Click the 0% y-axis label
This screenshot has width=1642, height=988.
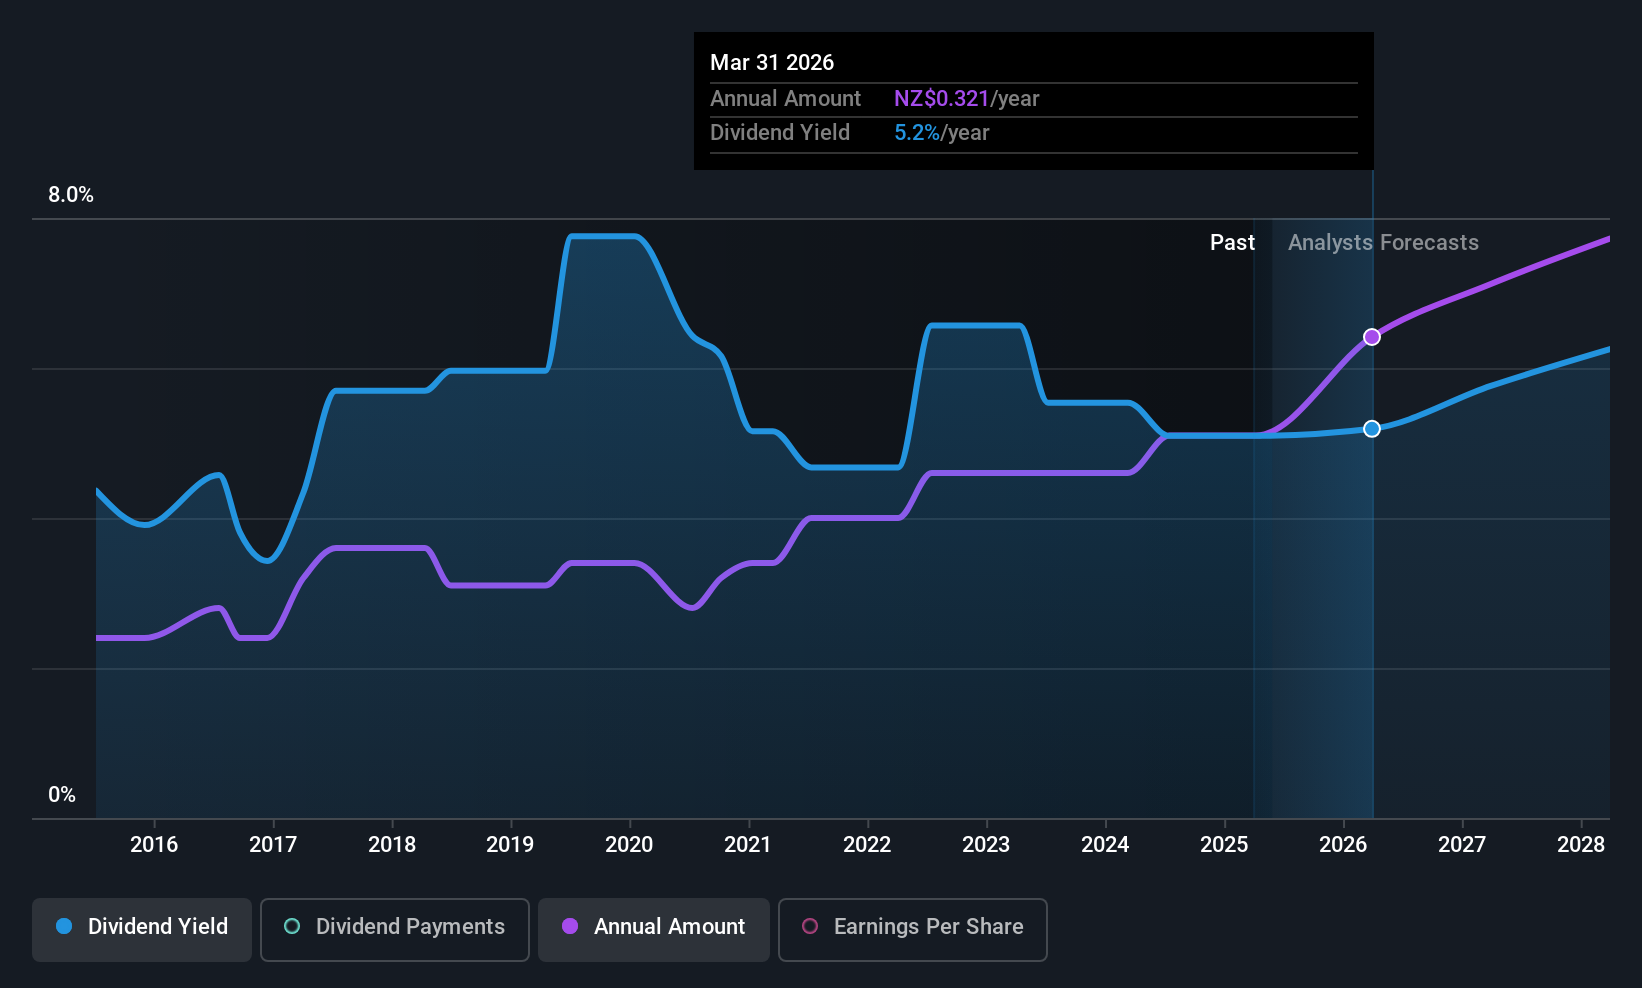click(x=62, y=795)
